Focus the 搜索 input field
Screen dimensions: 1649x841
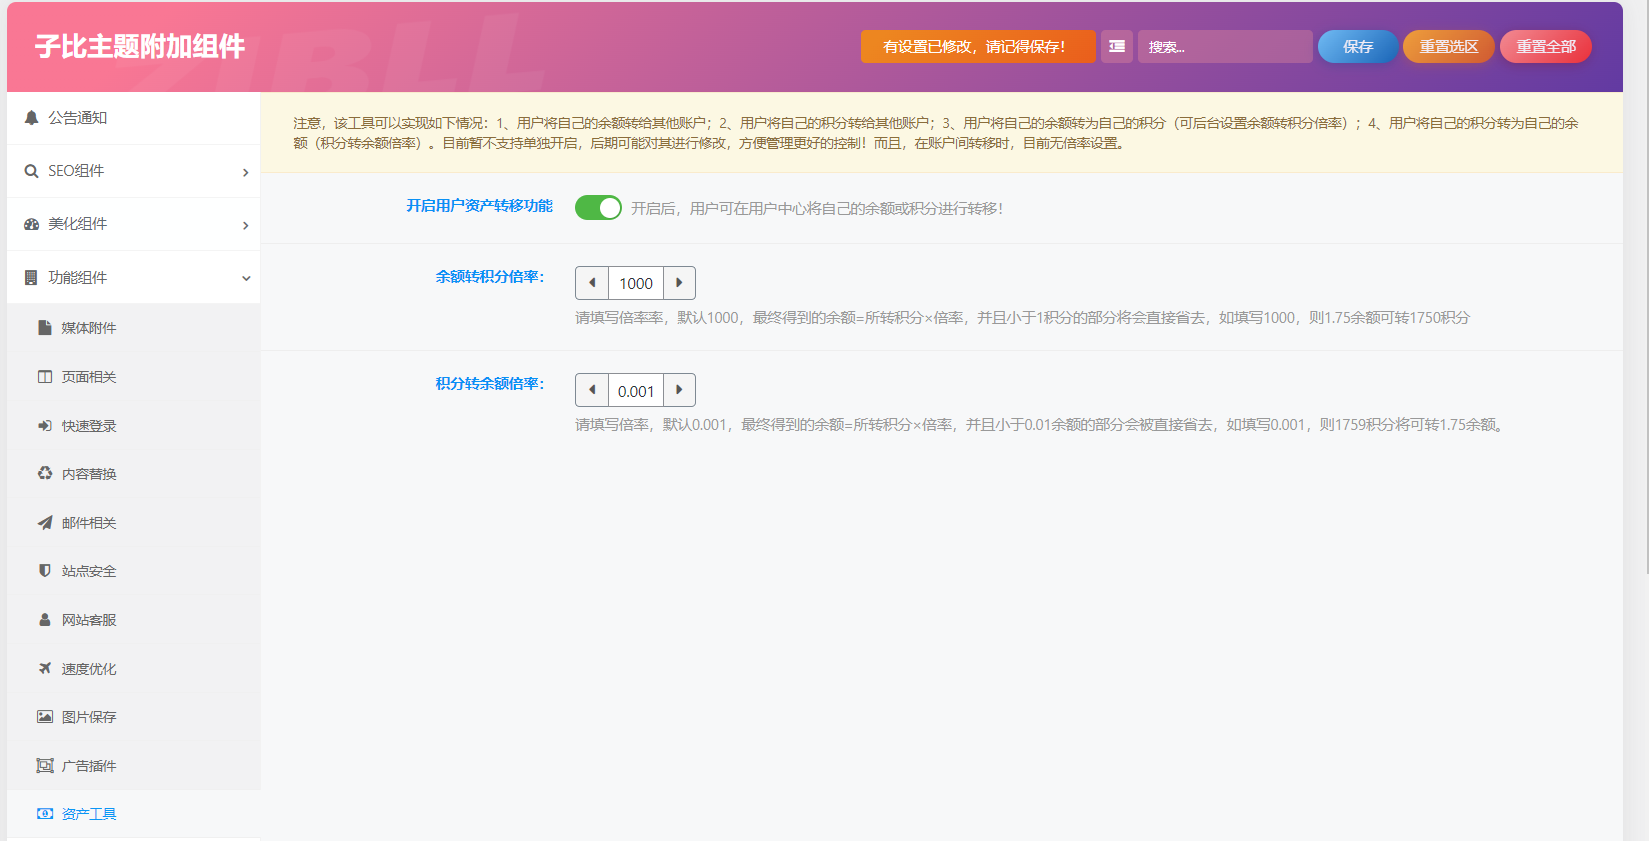pos(1225,47)
